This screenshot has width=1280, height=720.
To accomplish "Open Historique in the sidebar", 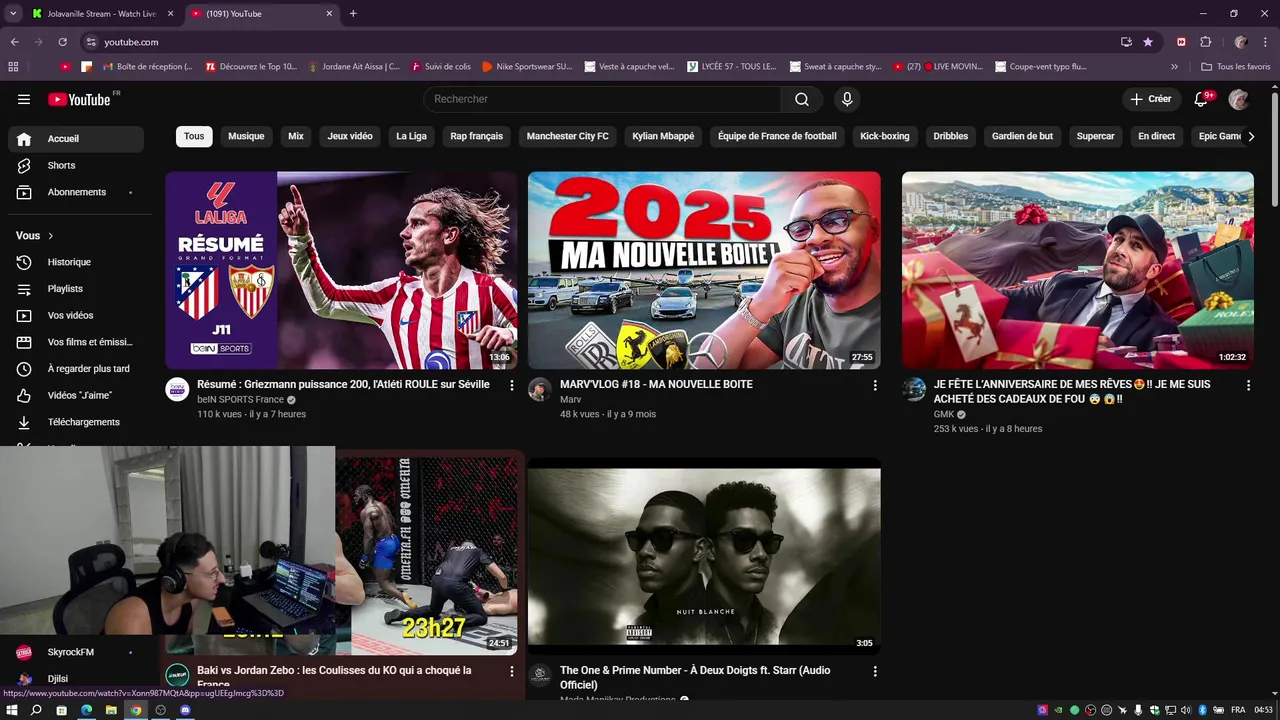I will coord(76,262).
